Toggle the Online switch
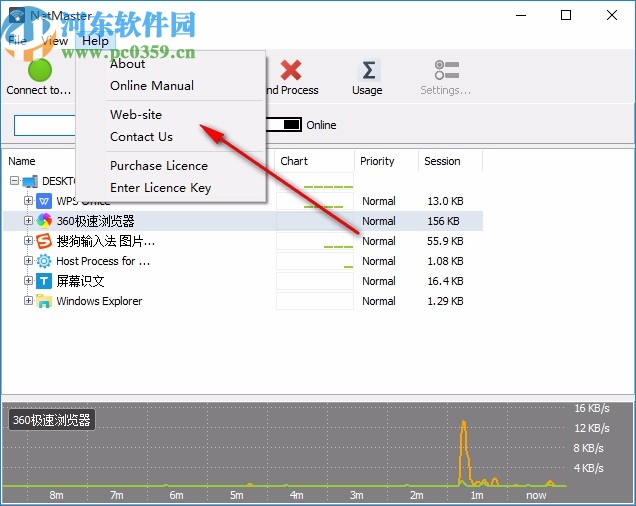The height and width of the screenshot is (506, 636). [284, 125]
